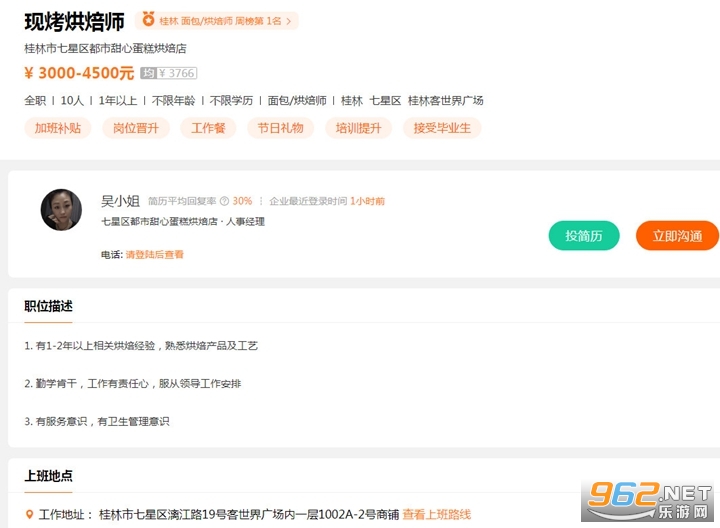
Task: Select the 加班补贴 benefit tag
Action: (58, 128)
